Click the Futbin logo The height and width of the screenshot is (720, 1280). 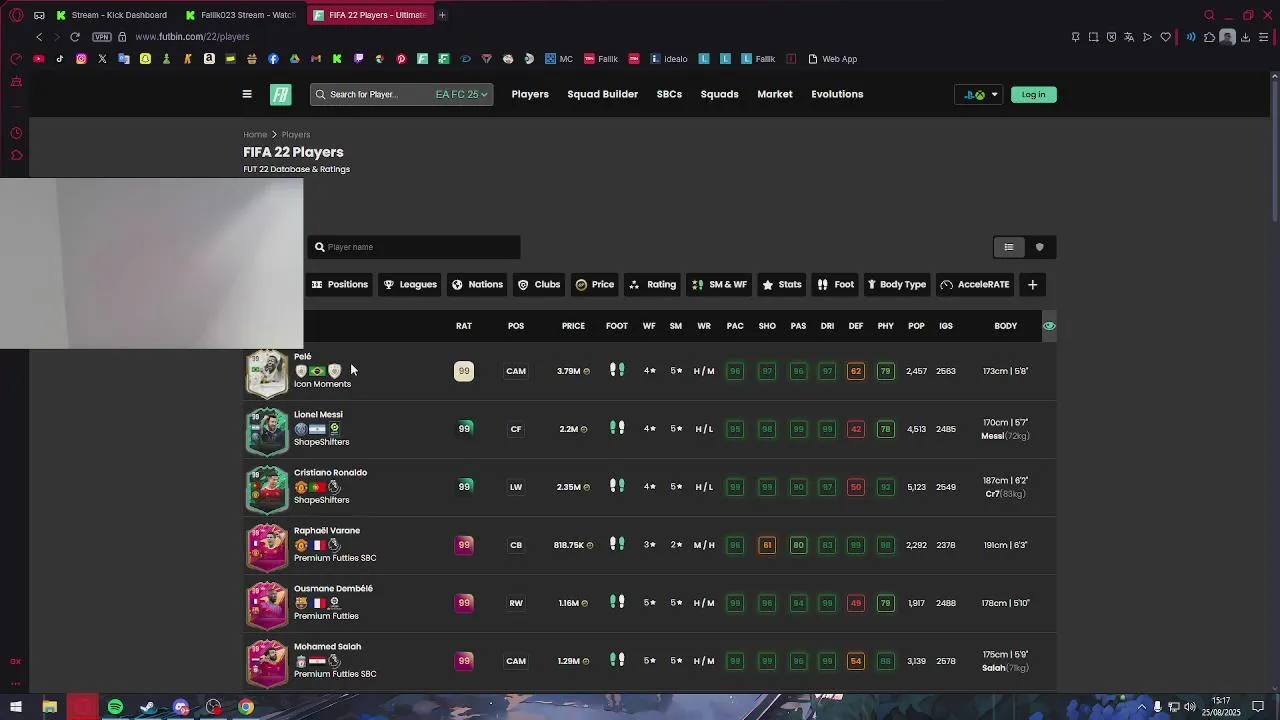point(281,94)
